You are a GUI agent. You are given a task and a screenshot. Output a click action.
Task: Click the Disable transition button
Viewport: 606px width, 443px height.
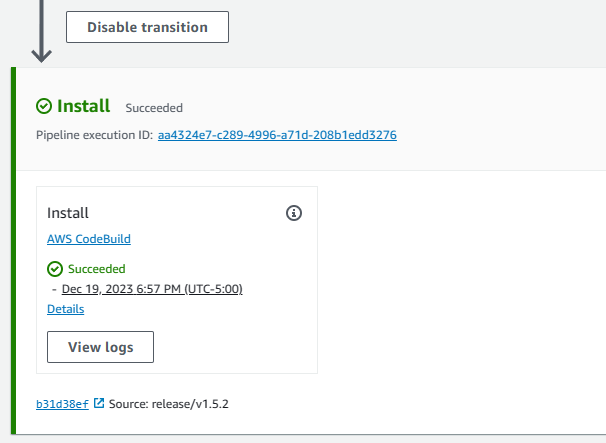pos(147,27)
